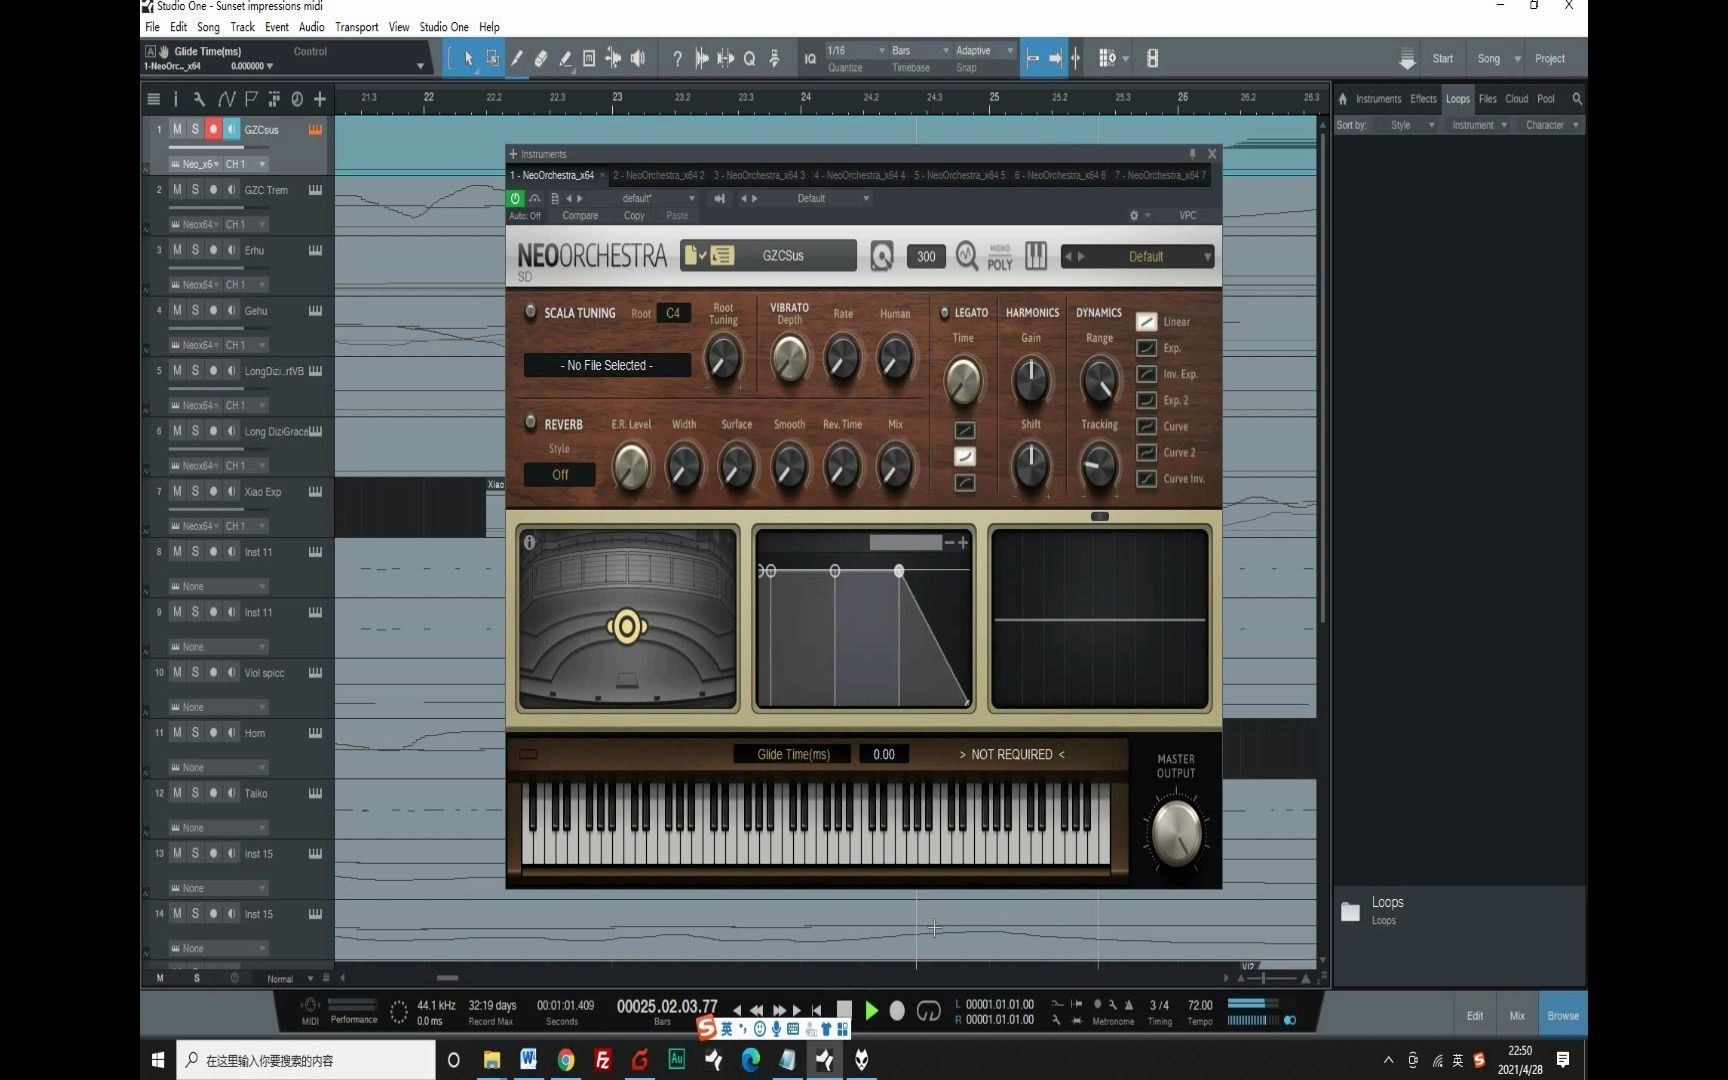Select the Exp. 2 dynamics curve checkbox
Viewport: 1728px width, 1080px height.
(x=1147, y=400)
